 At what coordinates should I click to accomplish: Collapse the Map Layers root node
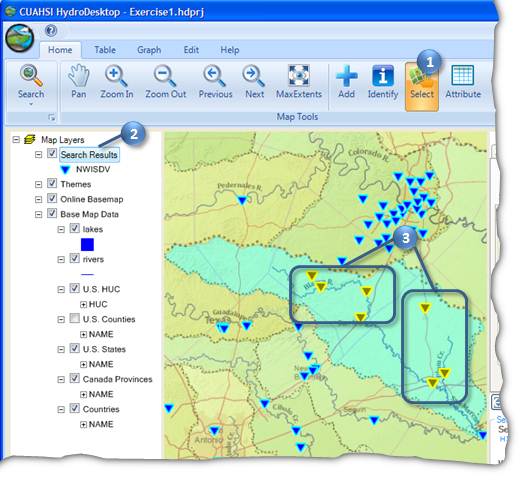16,140
